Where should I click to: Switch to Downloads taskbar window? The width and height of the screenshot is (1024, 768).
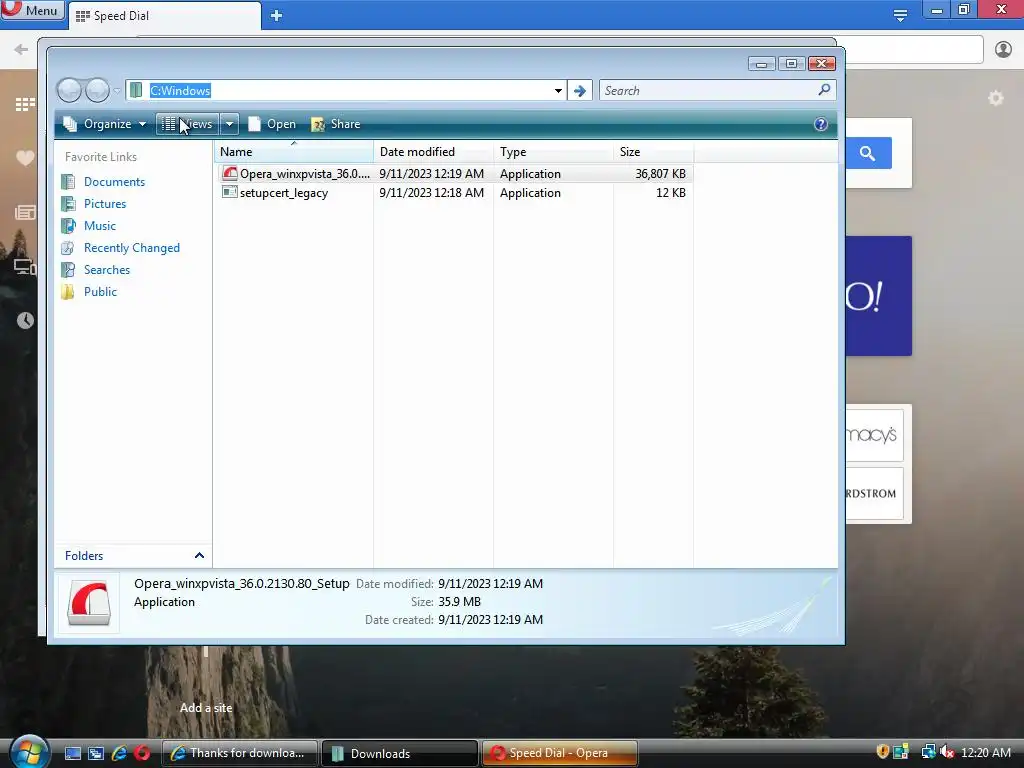400,753
